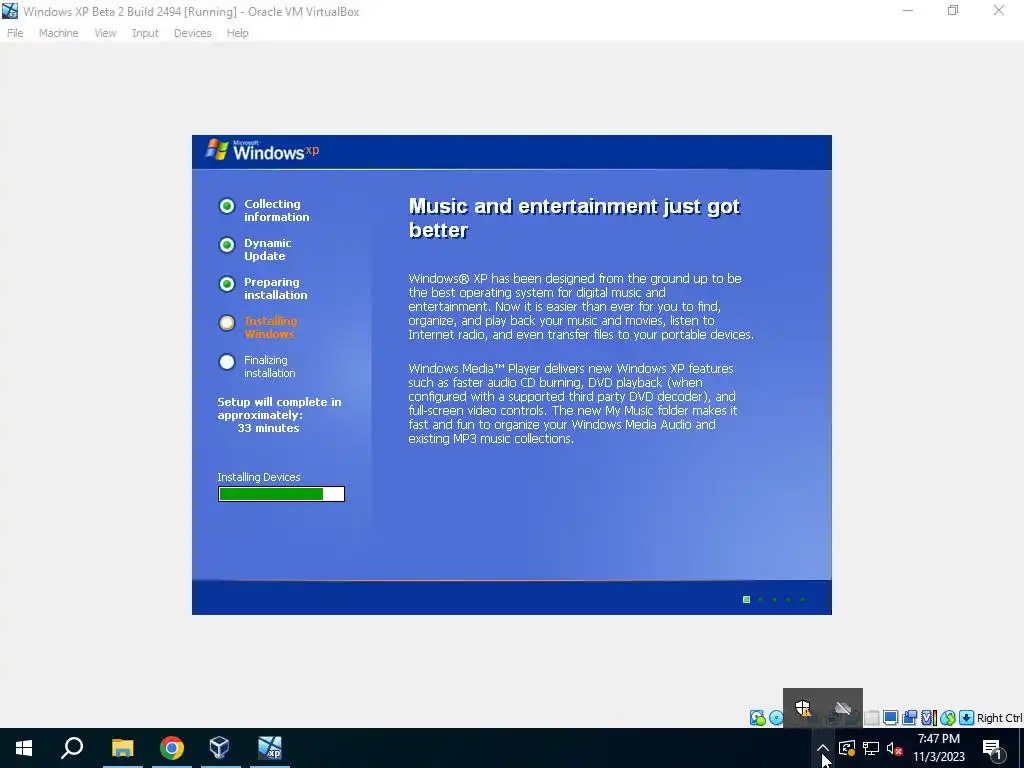Viewport: 1024px width, 768px height.
Task: Open VirtualBox Manager cube taskbar icon
Action: click(219, 748)
